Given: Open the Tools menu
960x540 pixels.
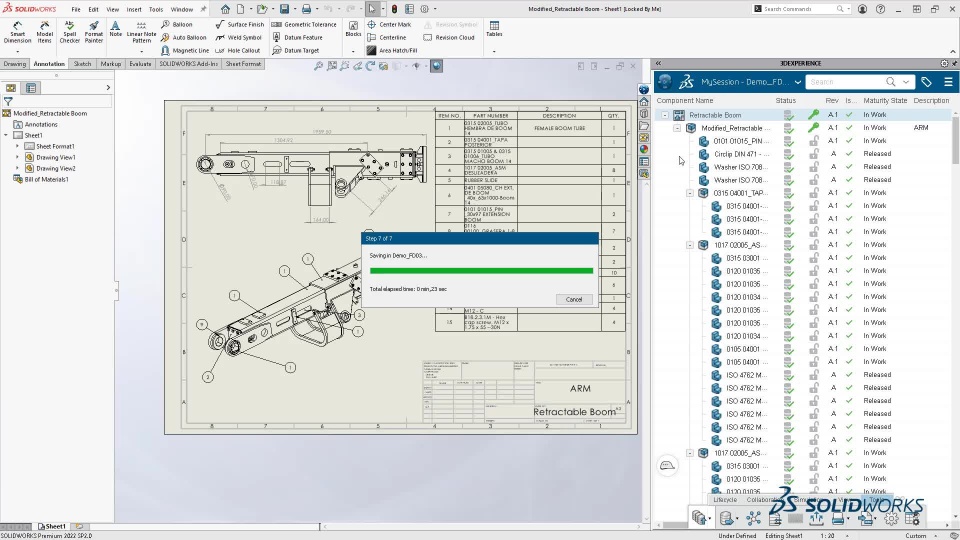Looking at the screenshot, I should tap(156, 9).
